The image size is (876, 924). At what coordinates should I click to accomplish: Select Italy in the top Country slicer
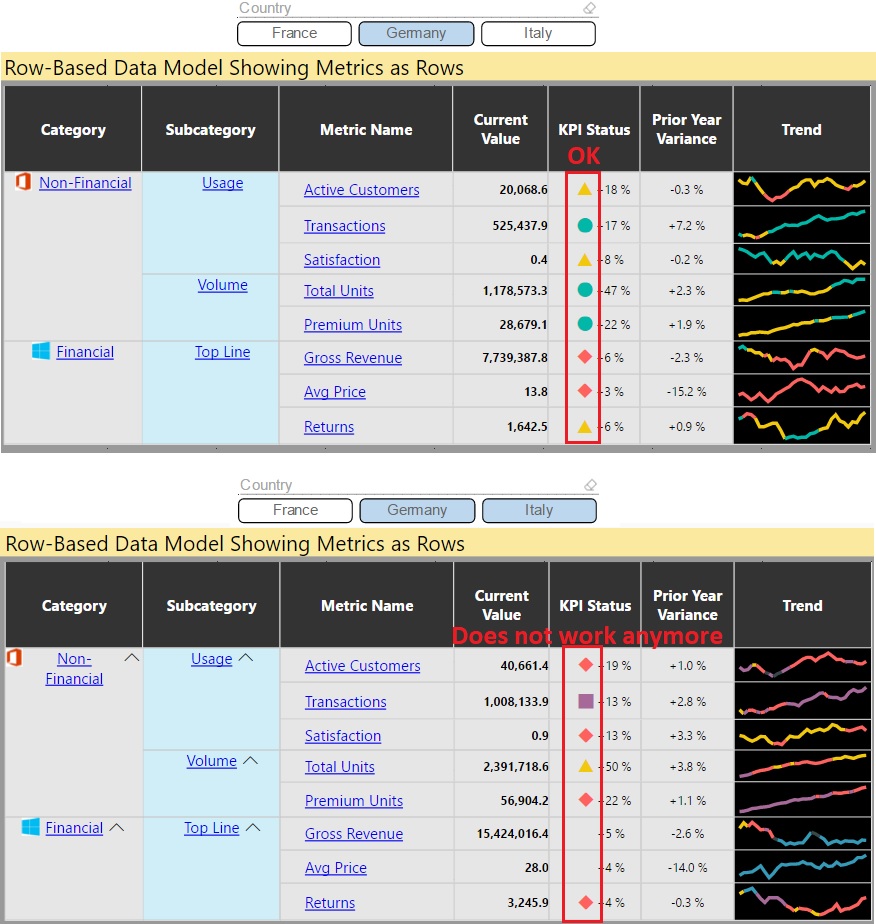click(538, 33)
